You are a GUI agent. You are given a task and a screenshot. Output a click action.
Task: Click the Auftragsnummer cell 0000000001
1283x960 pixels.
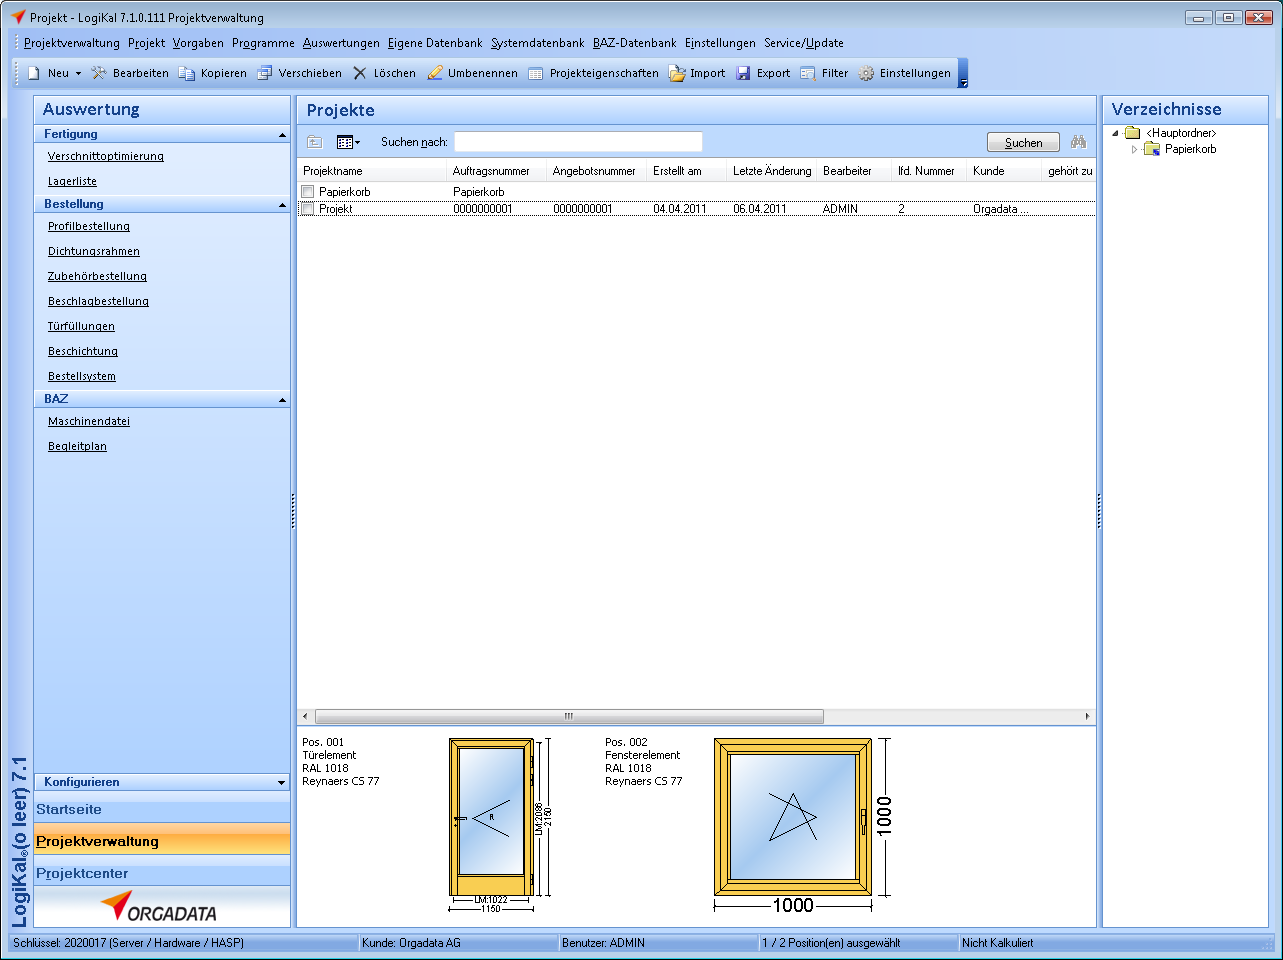click(483, 209)
